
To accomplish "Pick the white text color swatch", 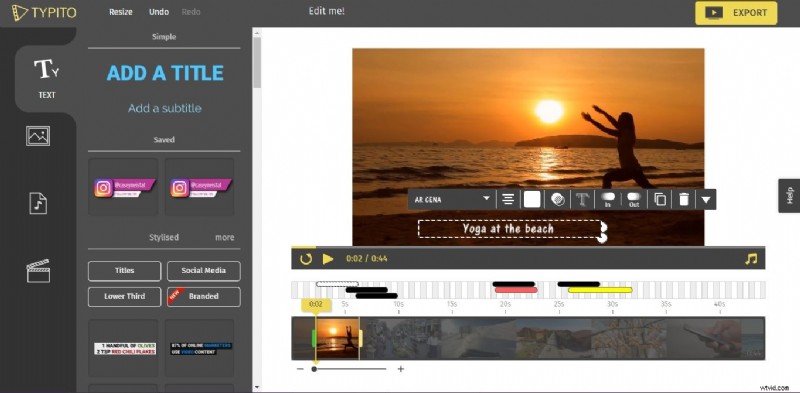I will click(532, 199).
